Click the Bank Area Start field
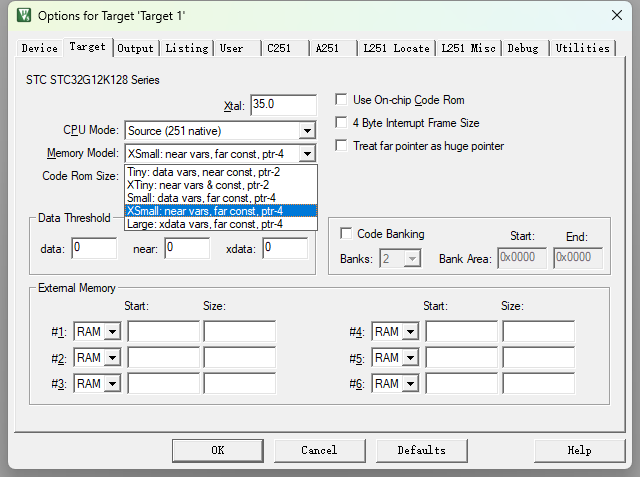Viewport: 640px width, 477px height. click(x=522, y=258)
